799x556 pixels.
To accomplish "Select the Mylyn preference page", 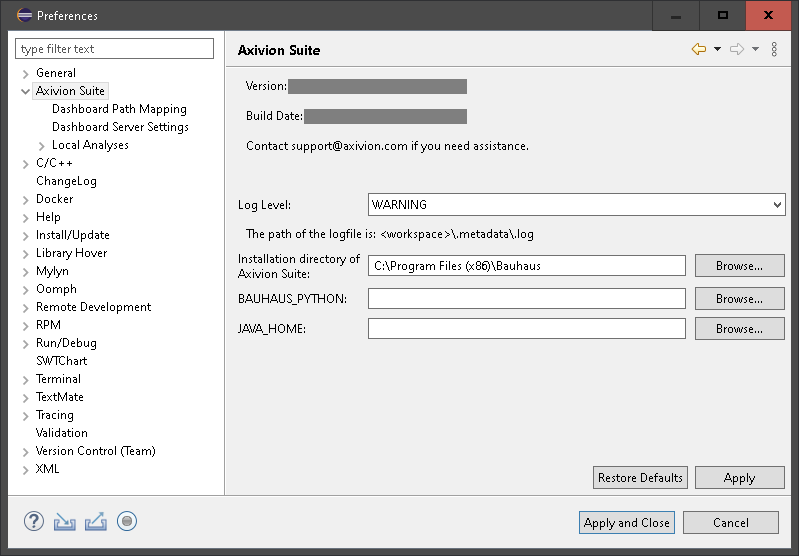I will coord(52,271).
